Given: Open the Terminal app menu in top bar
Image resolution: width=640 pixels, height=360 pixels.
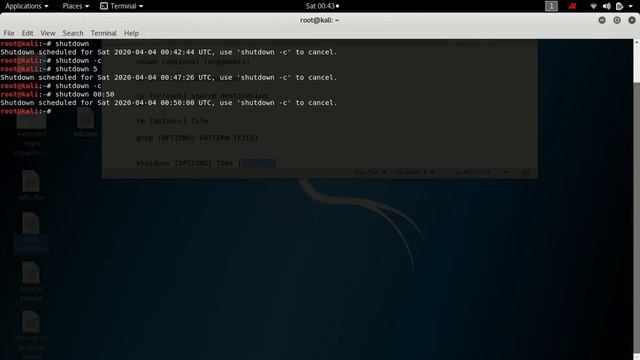Looking at the screenshot, I should click(x=122, y=6).
